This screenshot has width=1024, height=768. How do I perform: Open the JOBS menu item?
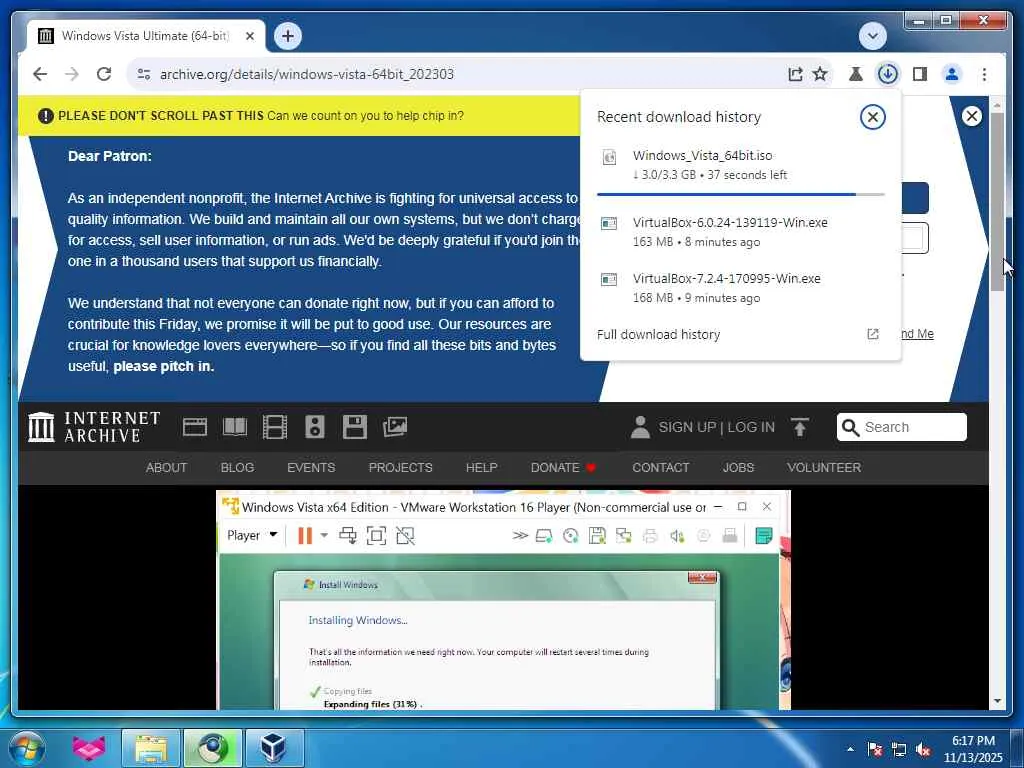click(738, 468)
